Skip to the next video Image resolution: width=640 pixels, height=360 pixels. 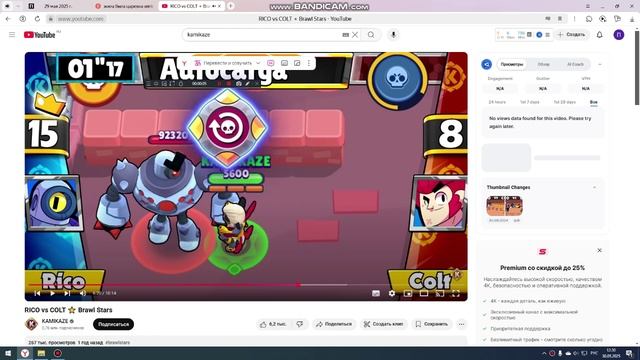67,293
